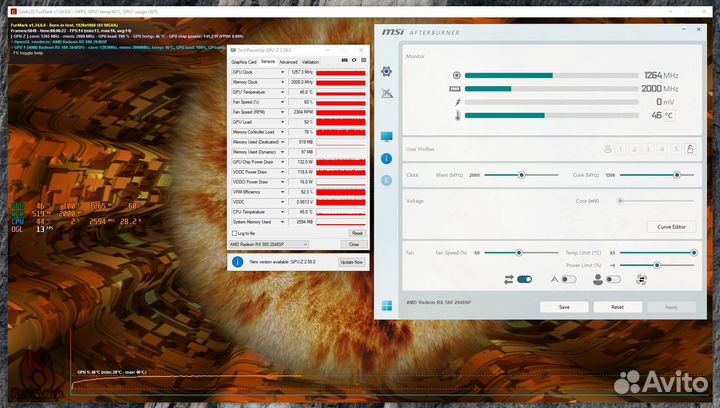This screenshot has width=720, height=408.
Task: Switch to the Sensors tab in GPU-Z
Action: (x=268, y=61)
